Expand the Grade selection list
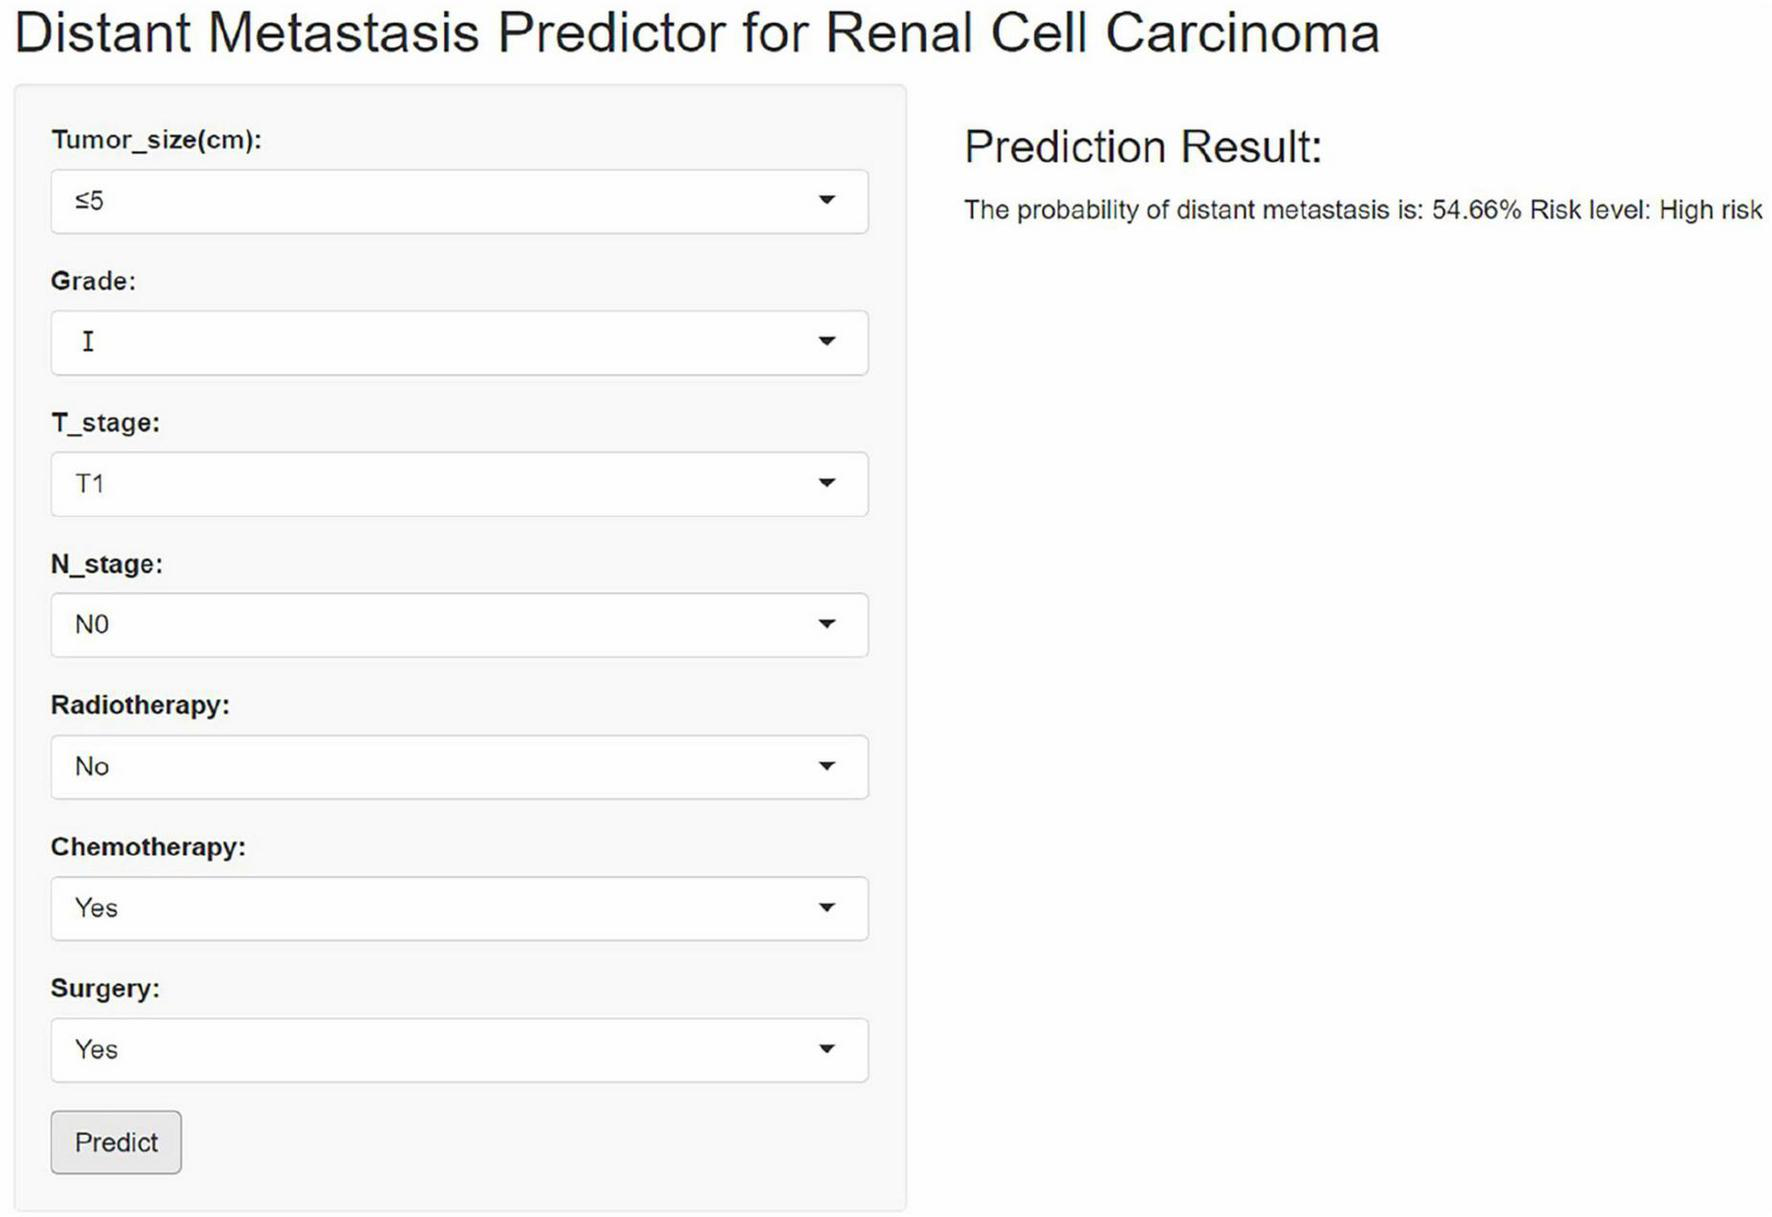Viewport: 1772px width, 1217px height. point(459,342)
